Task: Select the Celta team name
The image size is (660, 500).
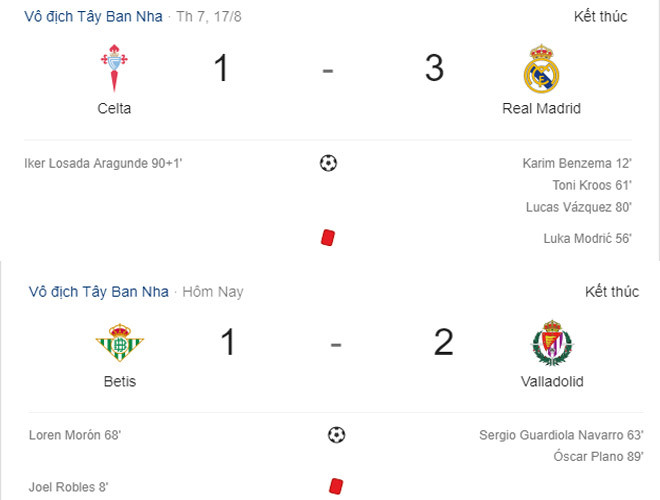Action: [114, 108]
